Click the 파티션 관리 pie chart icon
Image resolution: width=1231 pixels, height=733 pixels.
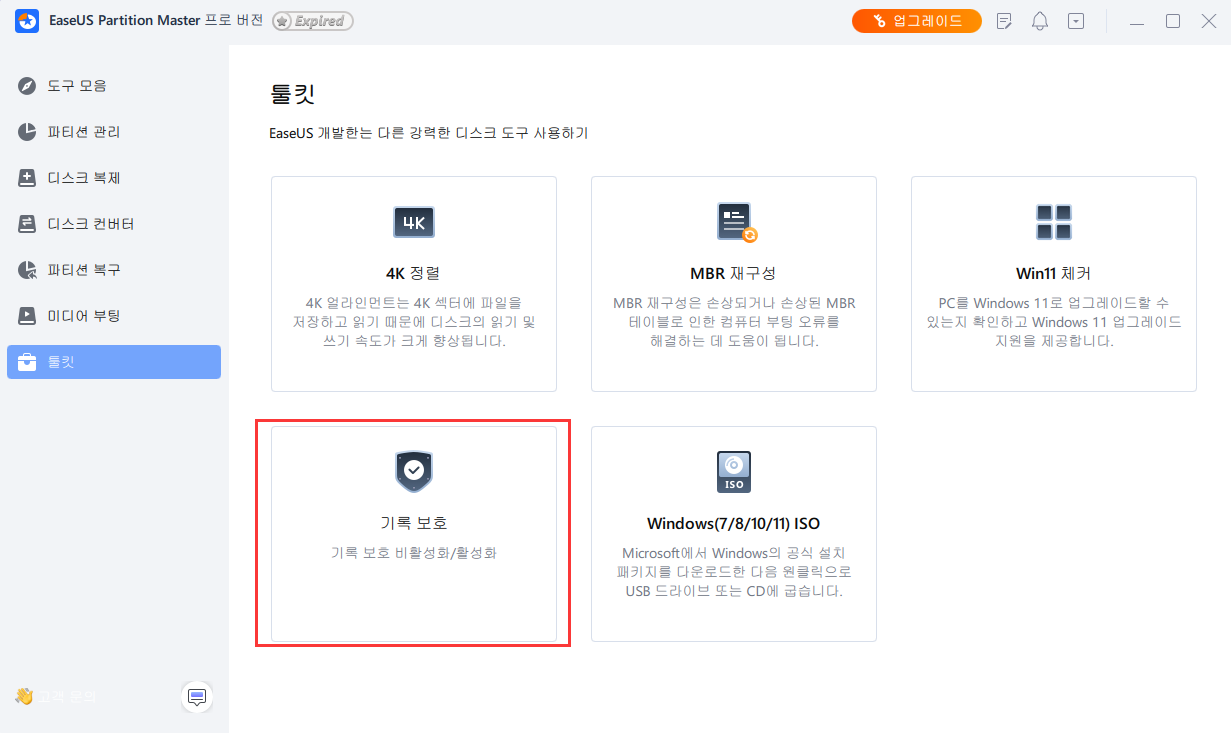(x=28, y=132)
